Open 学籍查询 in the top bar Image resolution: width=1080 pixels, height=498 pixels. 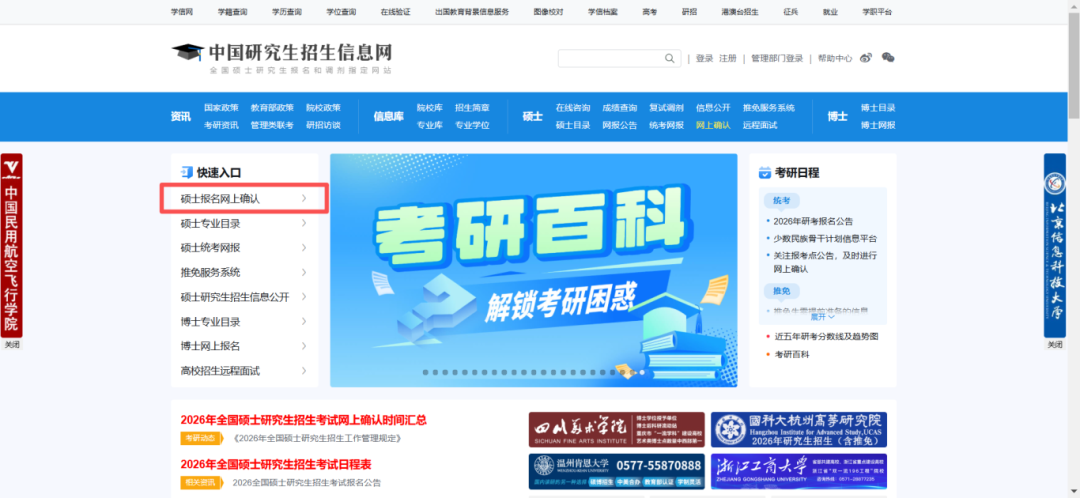pyautogui.click(x=233, y=12)
